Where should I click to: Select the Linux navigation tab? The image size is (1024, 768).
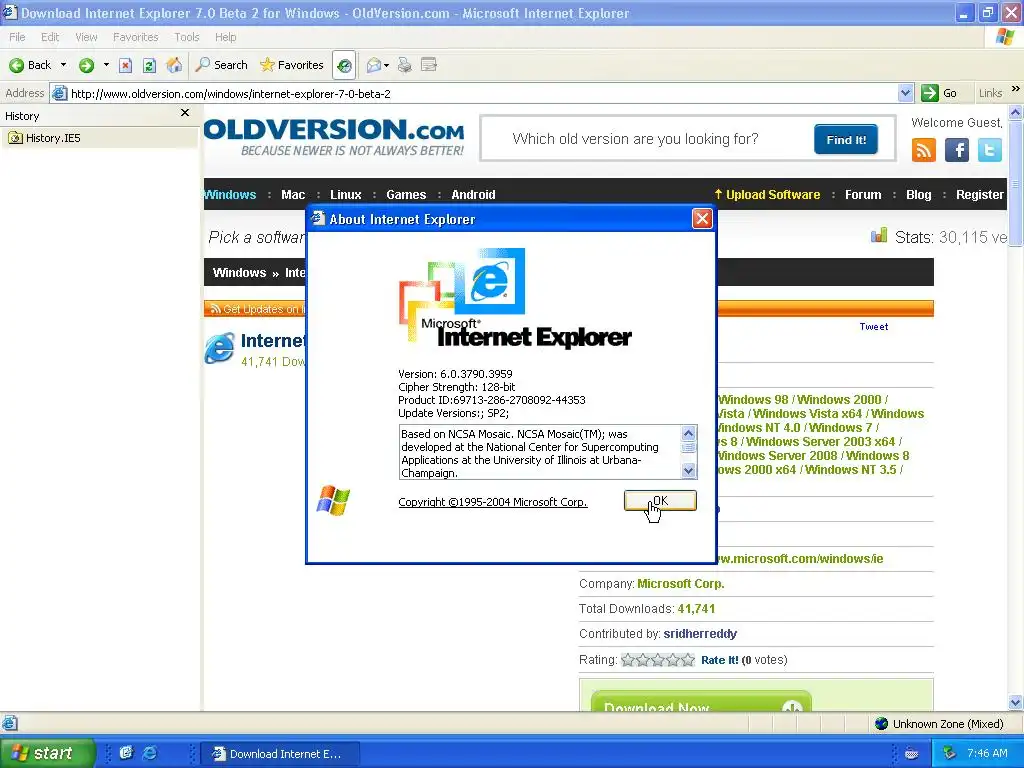click(345, 195)
